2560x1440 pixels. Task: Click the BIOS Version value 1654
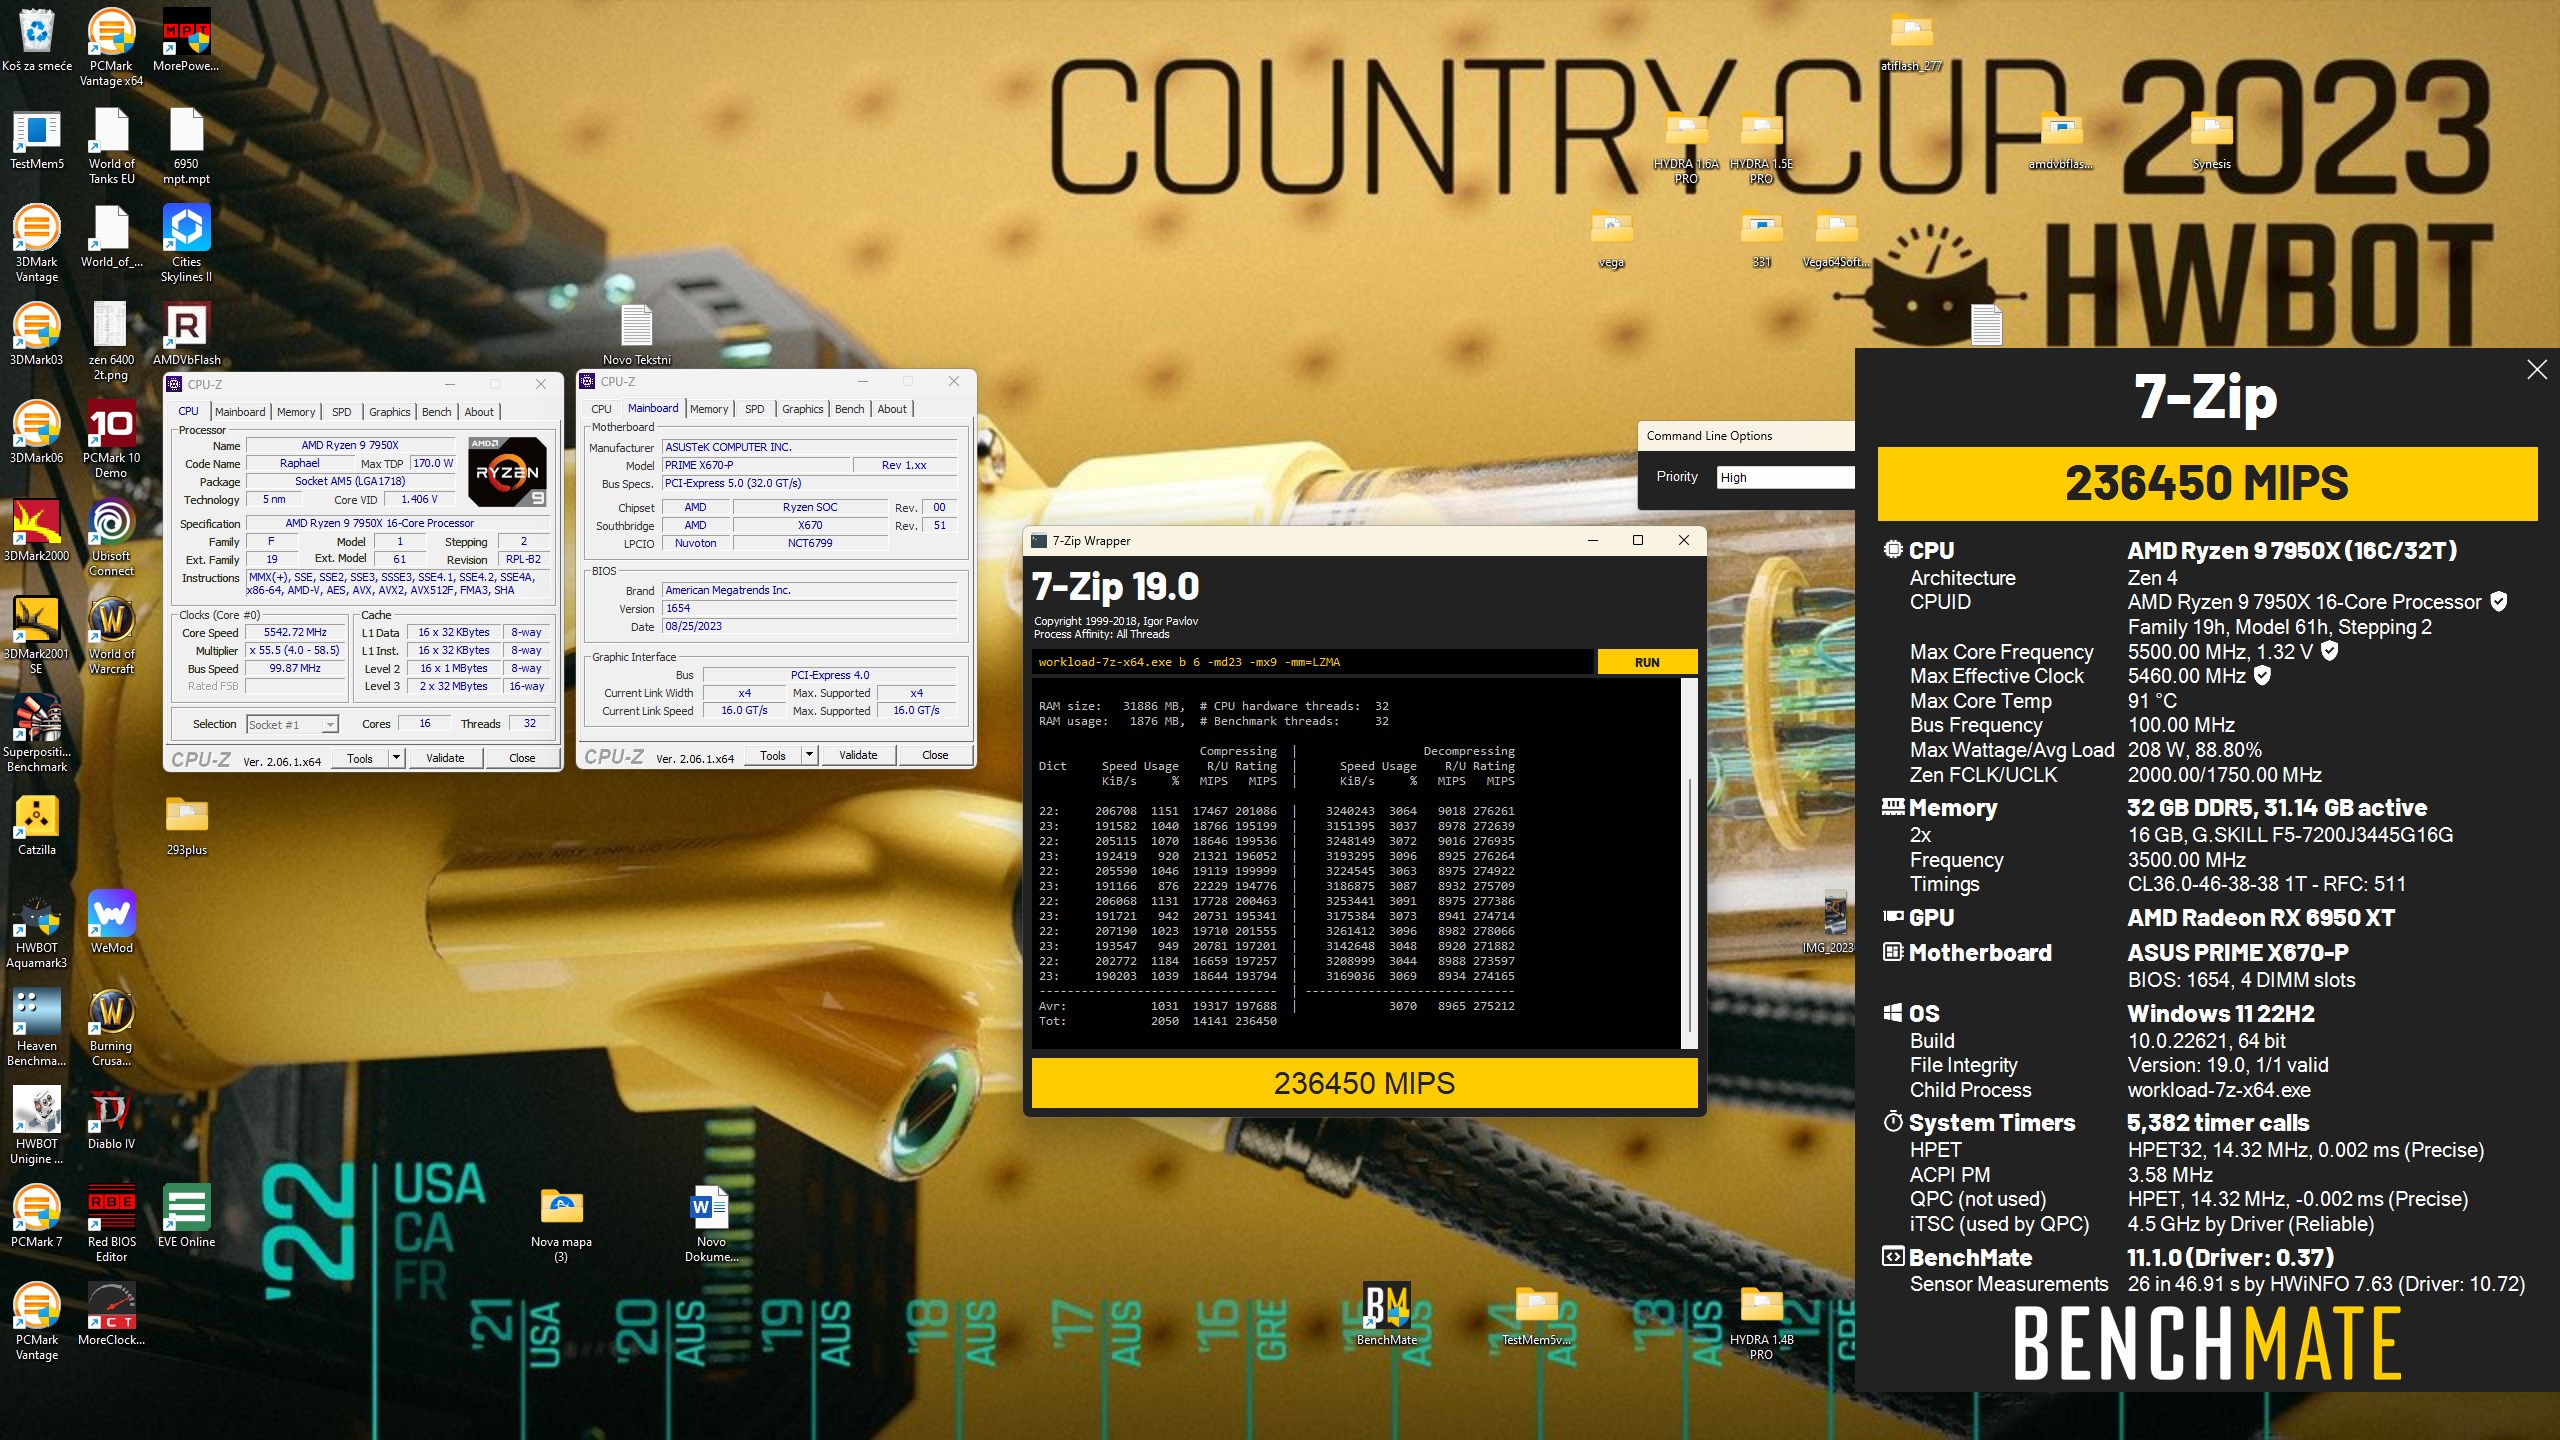point(809,608)
